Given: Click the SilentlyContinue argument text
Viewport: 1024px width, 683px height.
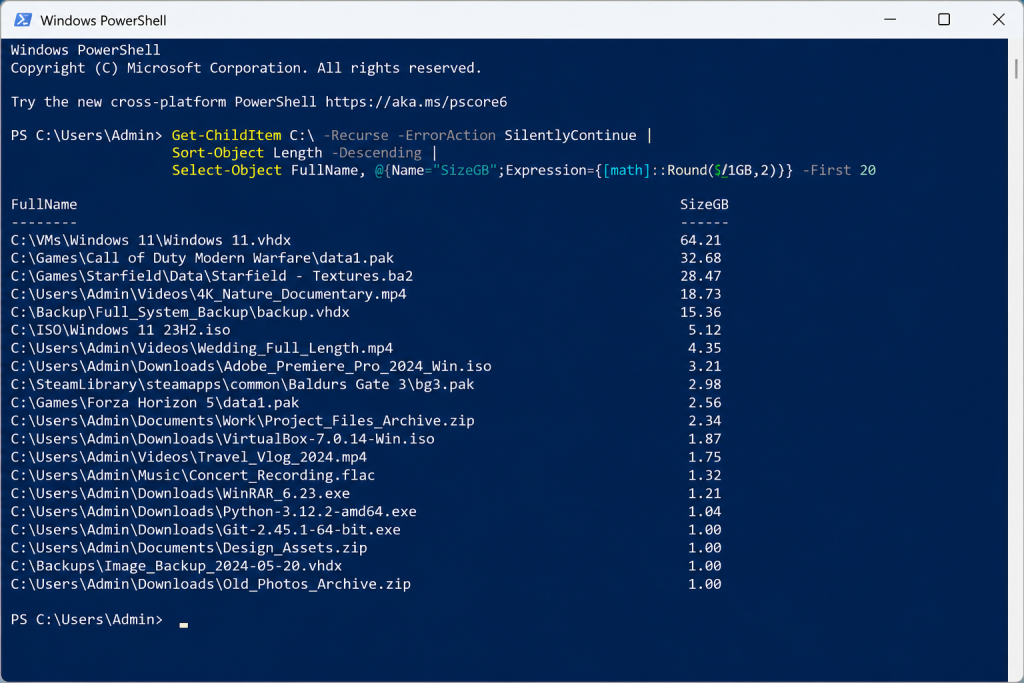Looking at the screenshot, I should click(570, 135).
